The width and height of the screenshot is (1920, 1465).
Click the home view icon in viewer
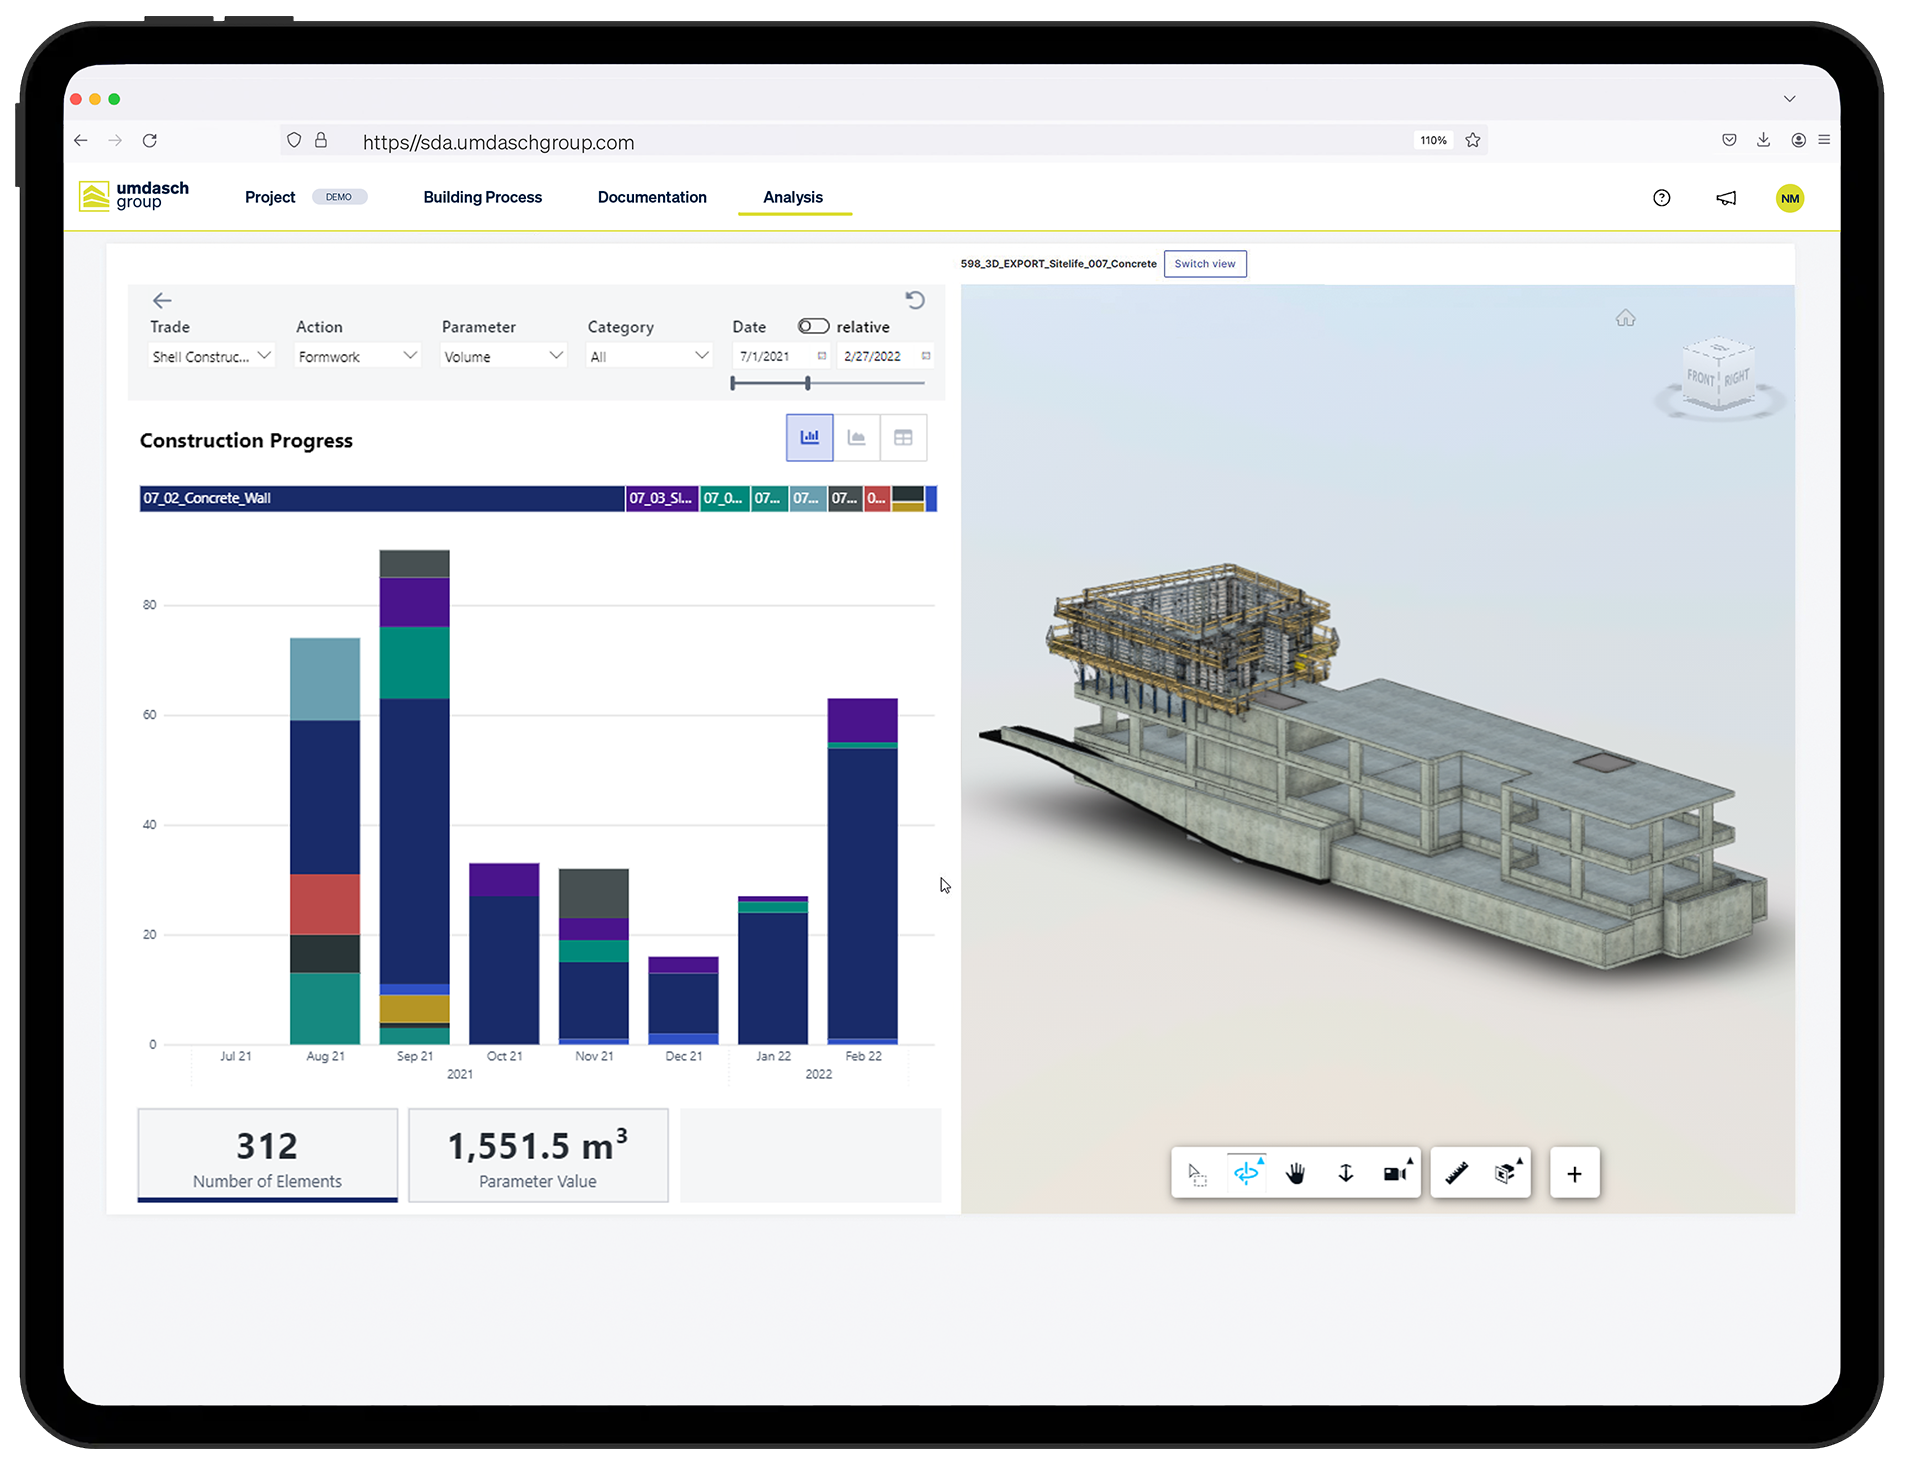(1625, 317)
